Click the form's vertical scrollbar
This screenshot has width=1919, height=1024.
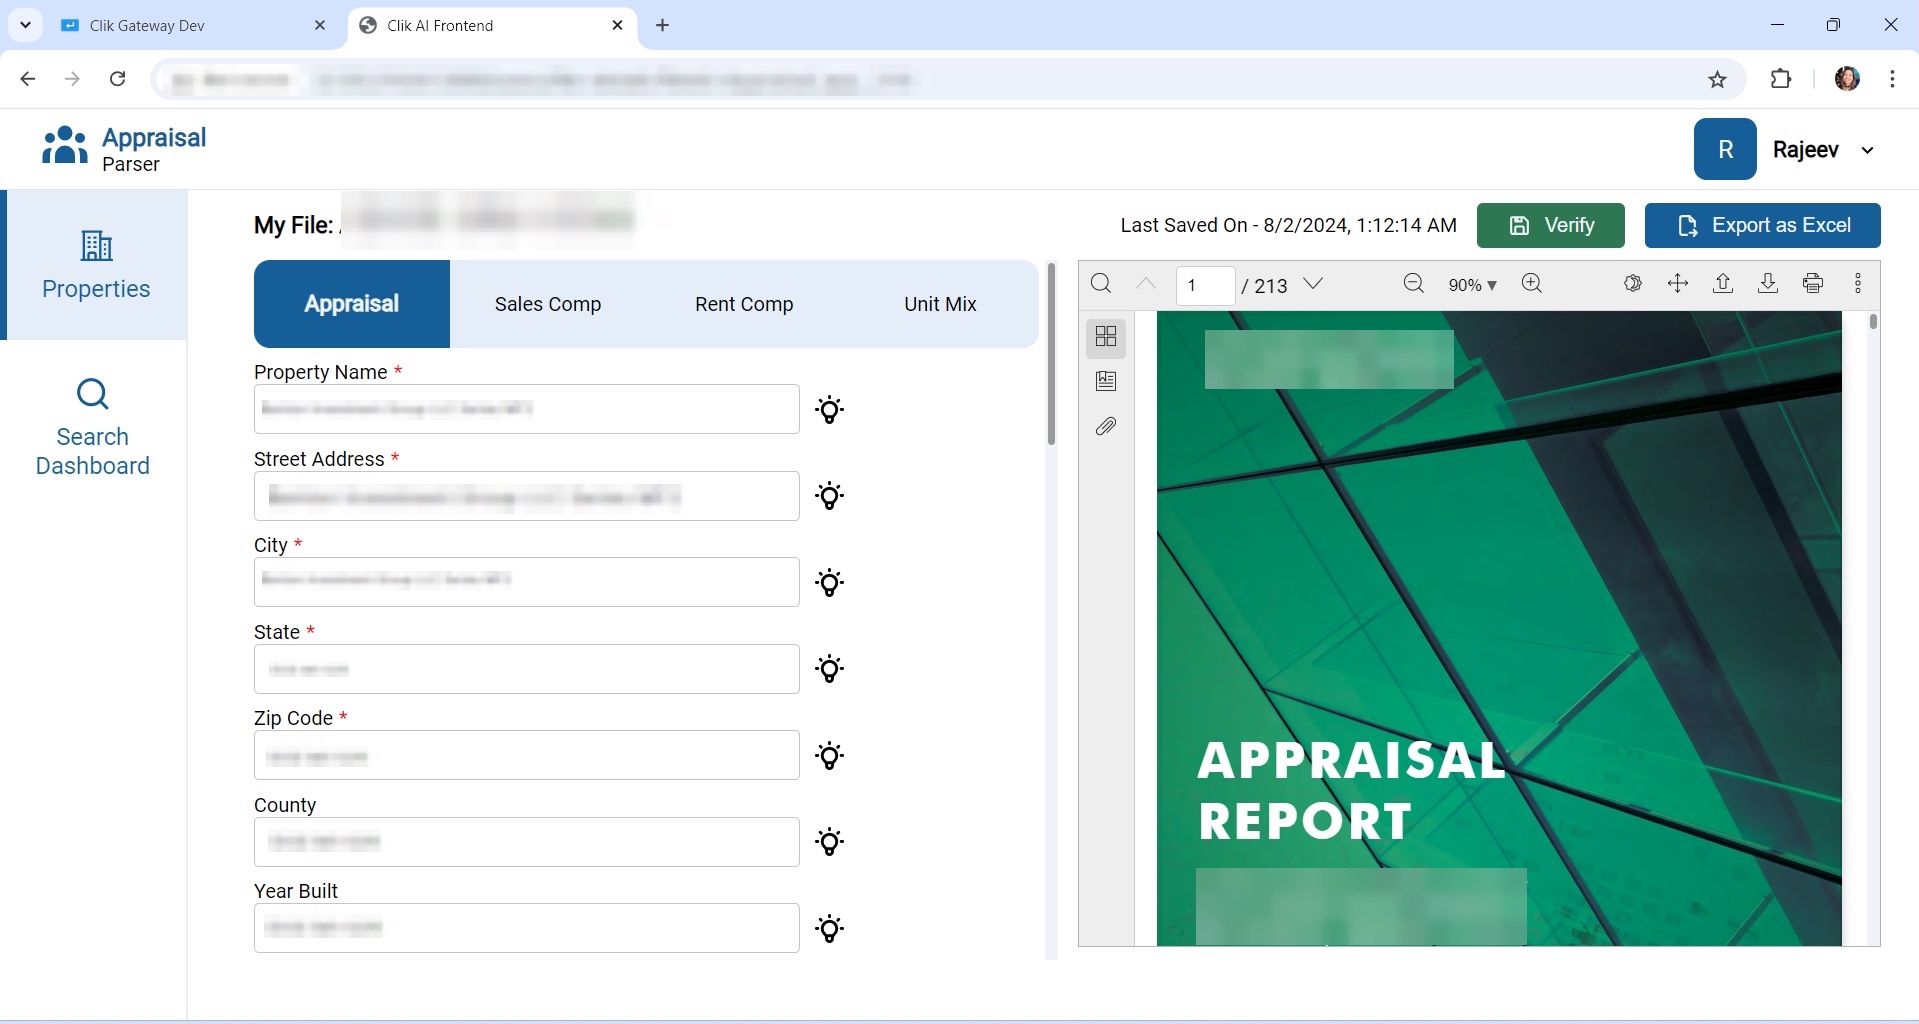tap(1051, 355)
